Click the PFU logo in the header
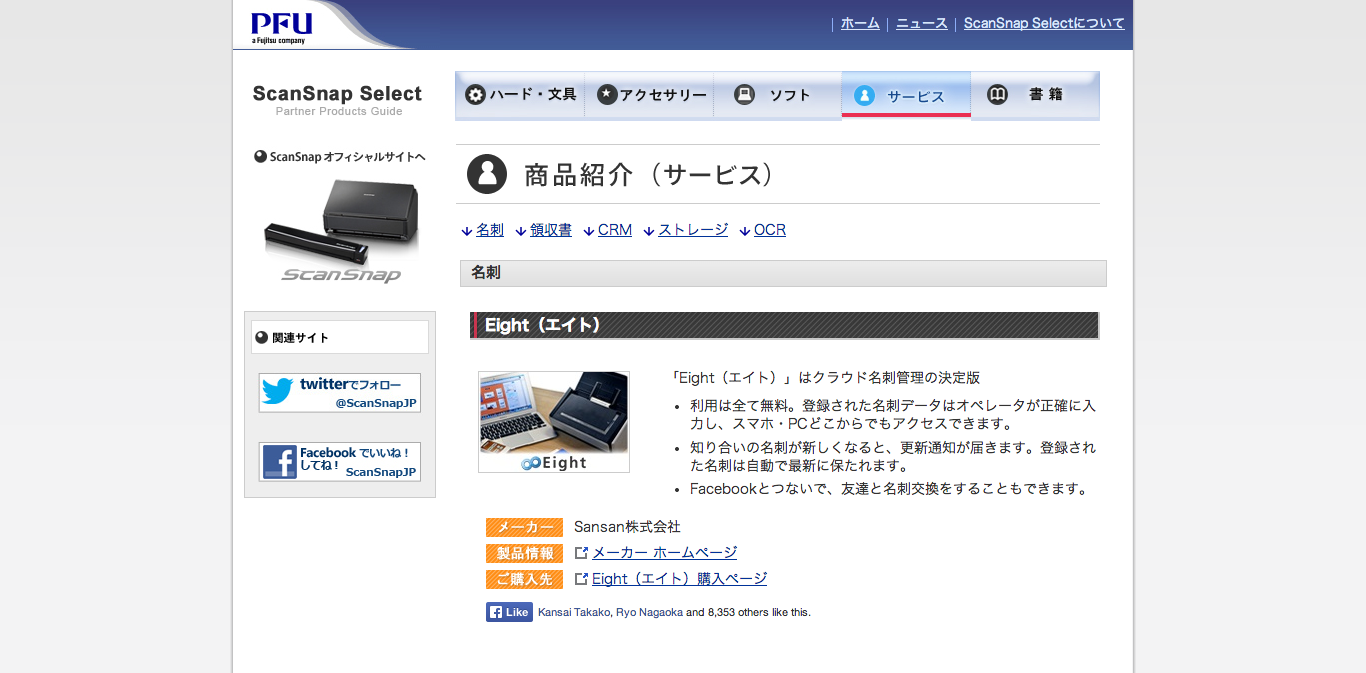 pos(281,26)
